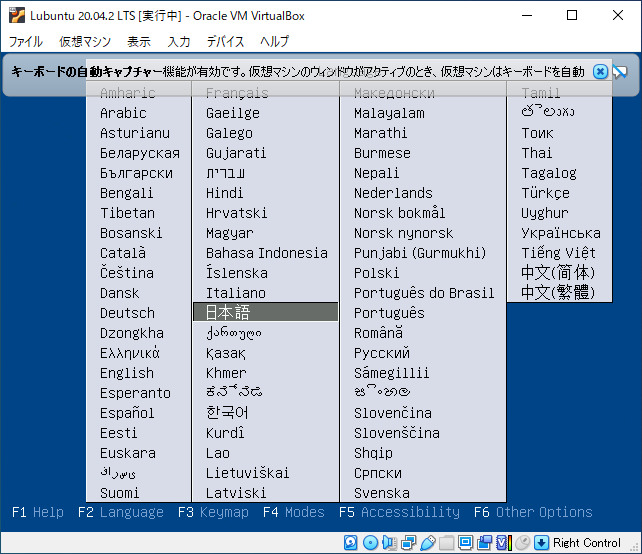The height and width of the screenshot is (554, 642).
Task: Click the audio status icon in status bar
Action: [x=389, y=543]
